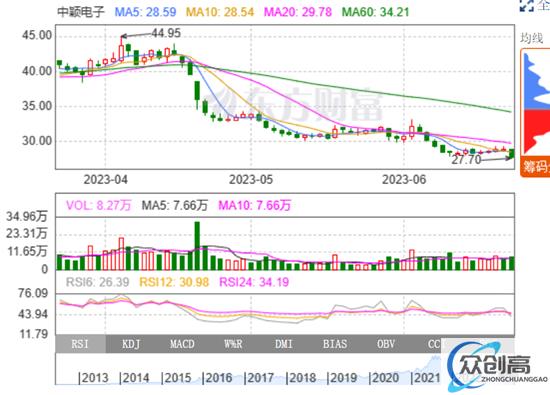This screenshot has width=550, height=395.
Task: Click the blue chip distribution histogram
Action: point(537,81)
